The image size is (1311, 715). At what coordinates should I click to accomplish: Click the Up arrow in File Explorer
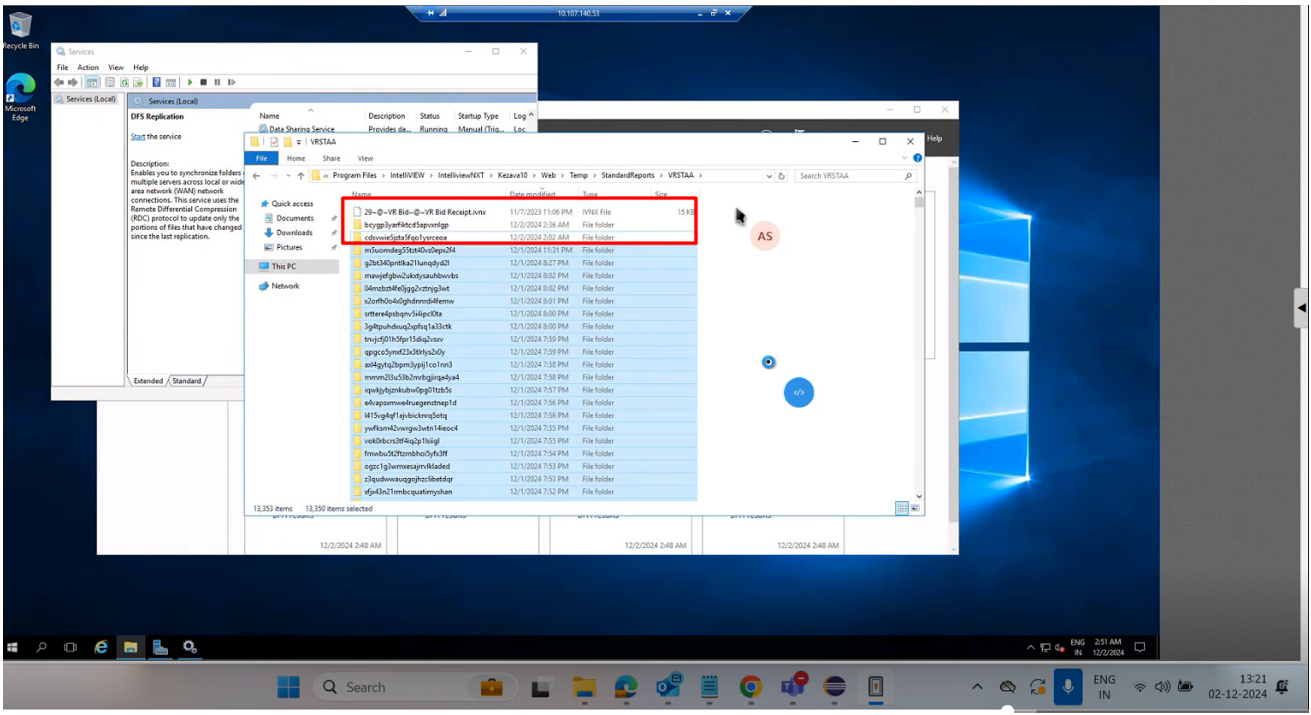click(x=300, y=176)
